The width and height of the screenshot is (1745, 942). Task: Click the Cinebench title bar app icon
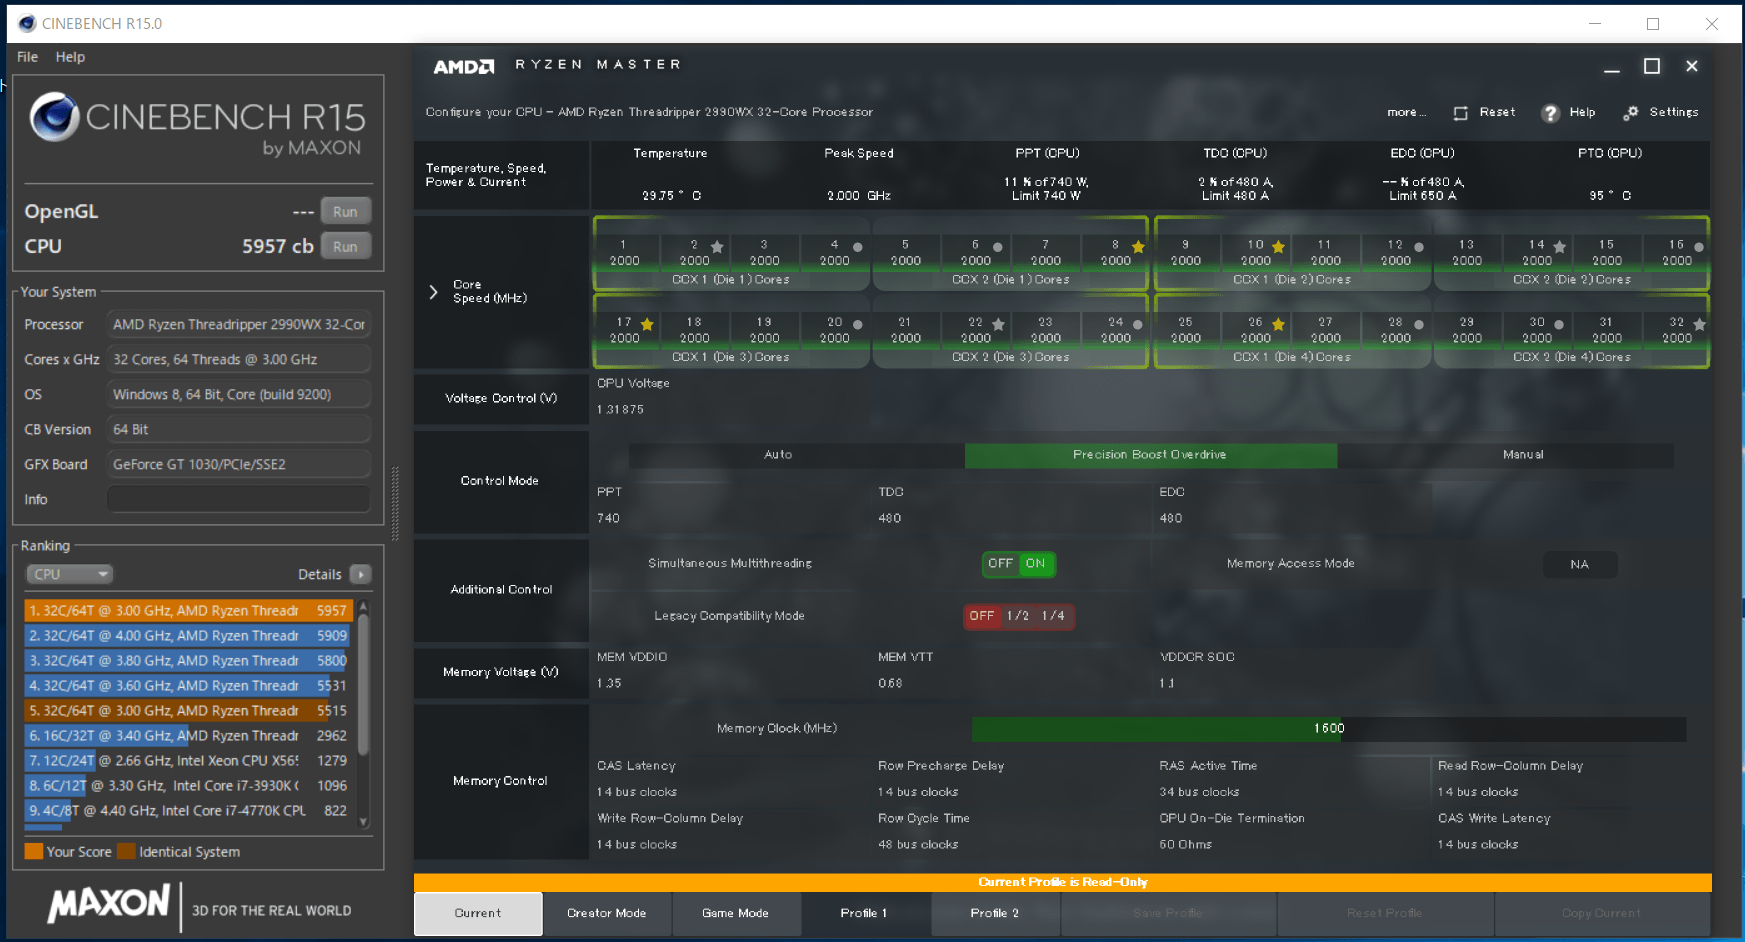27,23
